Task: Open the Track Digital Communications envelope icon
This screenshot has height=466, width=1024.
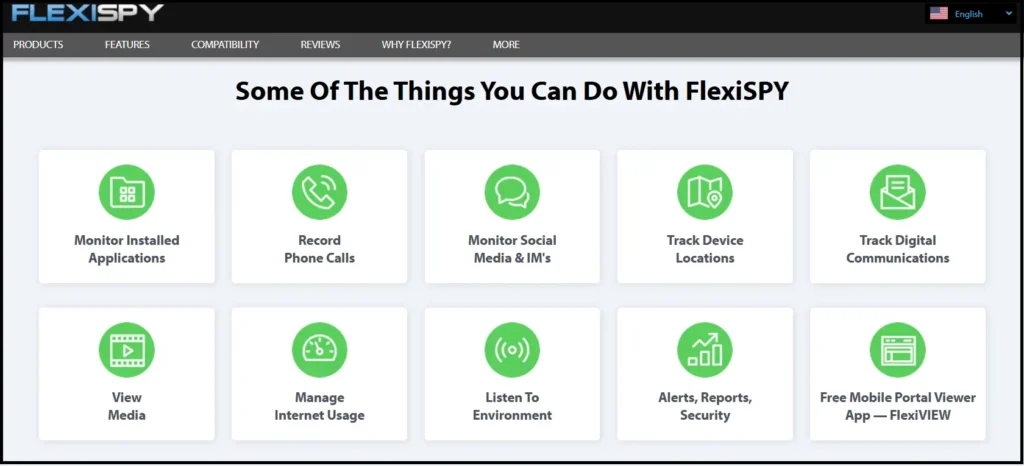Action: coord(897,192)
